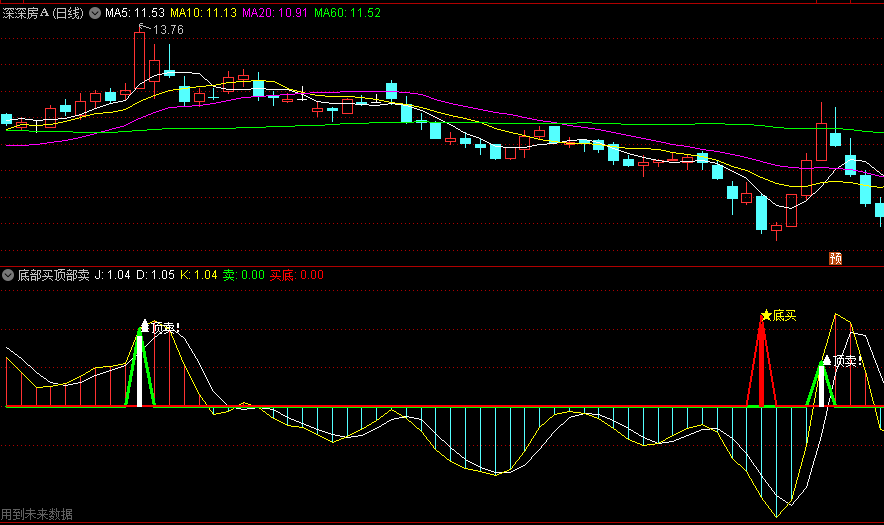This screenshot has width=884, height=525.
Task: Click the left 顶卖 sell arrow marker
Action: pos(146,326)
